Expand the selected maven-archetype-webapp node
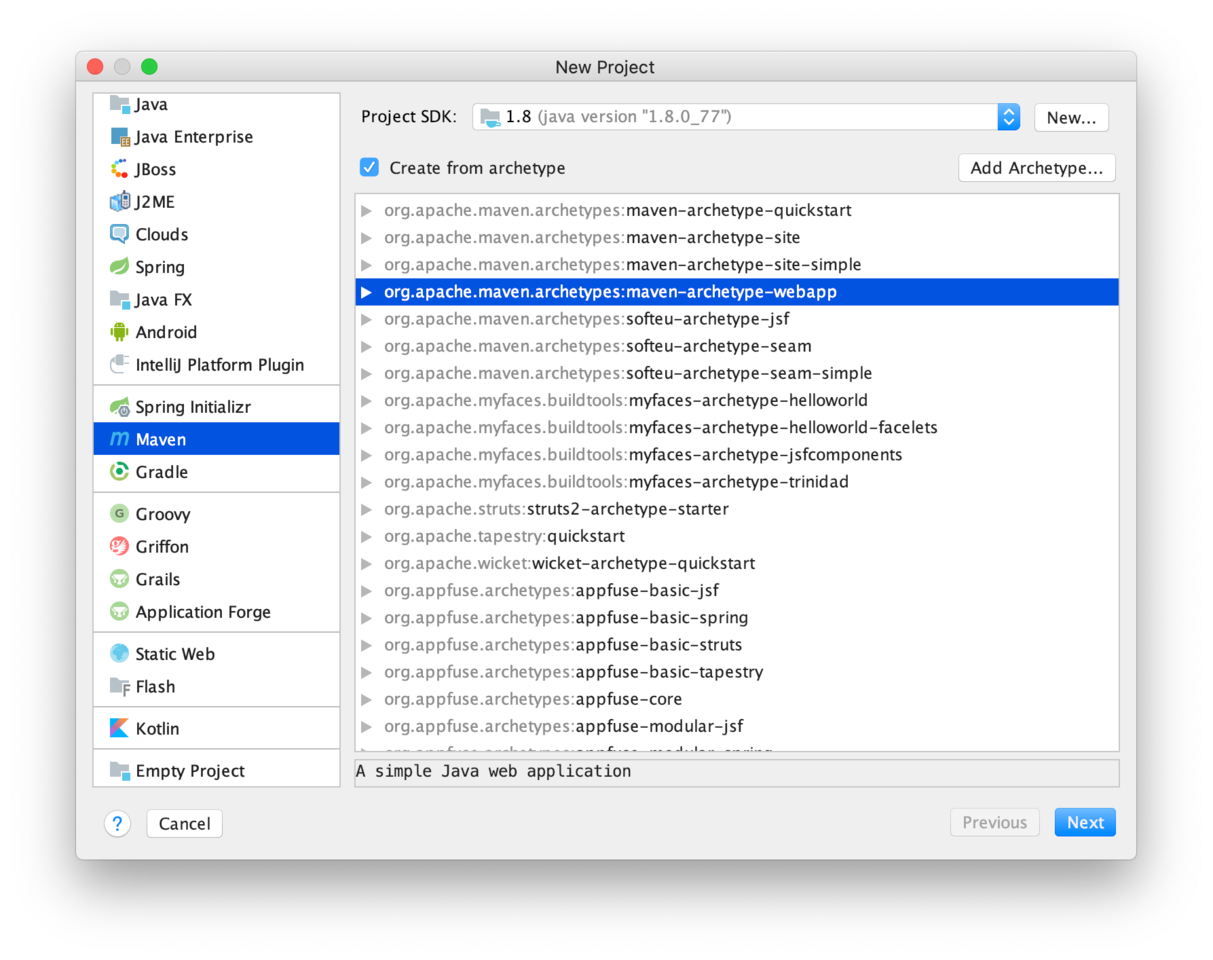Image resolution: width=1213 pixels, height=960 pixels. pos(367,292)
